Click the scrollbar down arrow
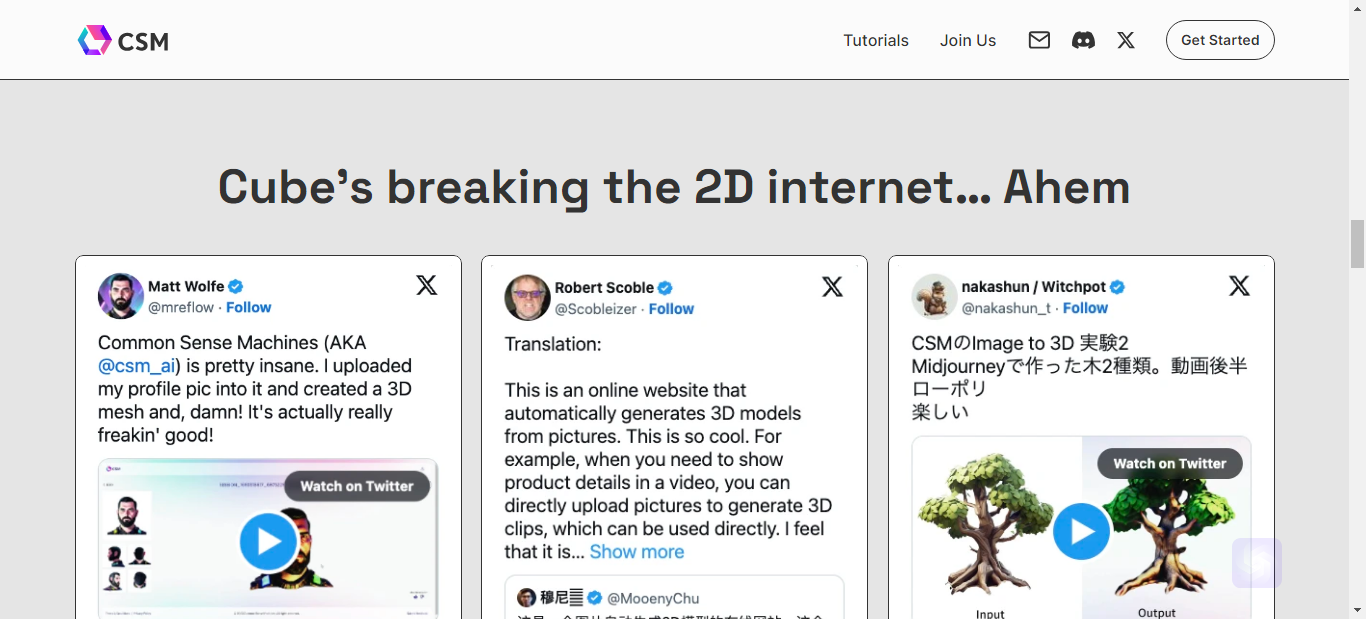1366x619 pixels. pyautogui.click(x=1357, y=609)
